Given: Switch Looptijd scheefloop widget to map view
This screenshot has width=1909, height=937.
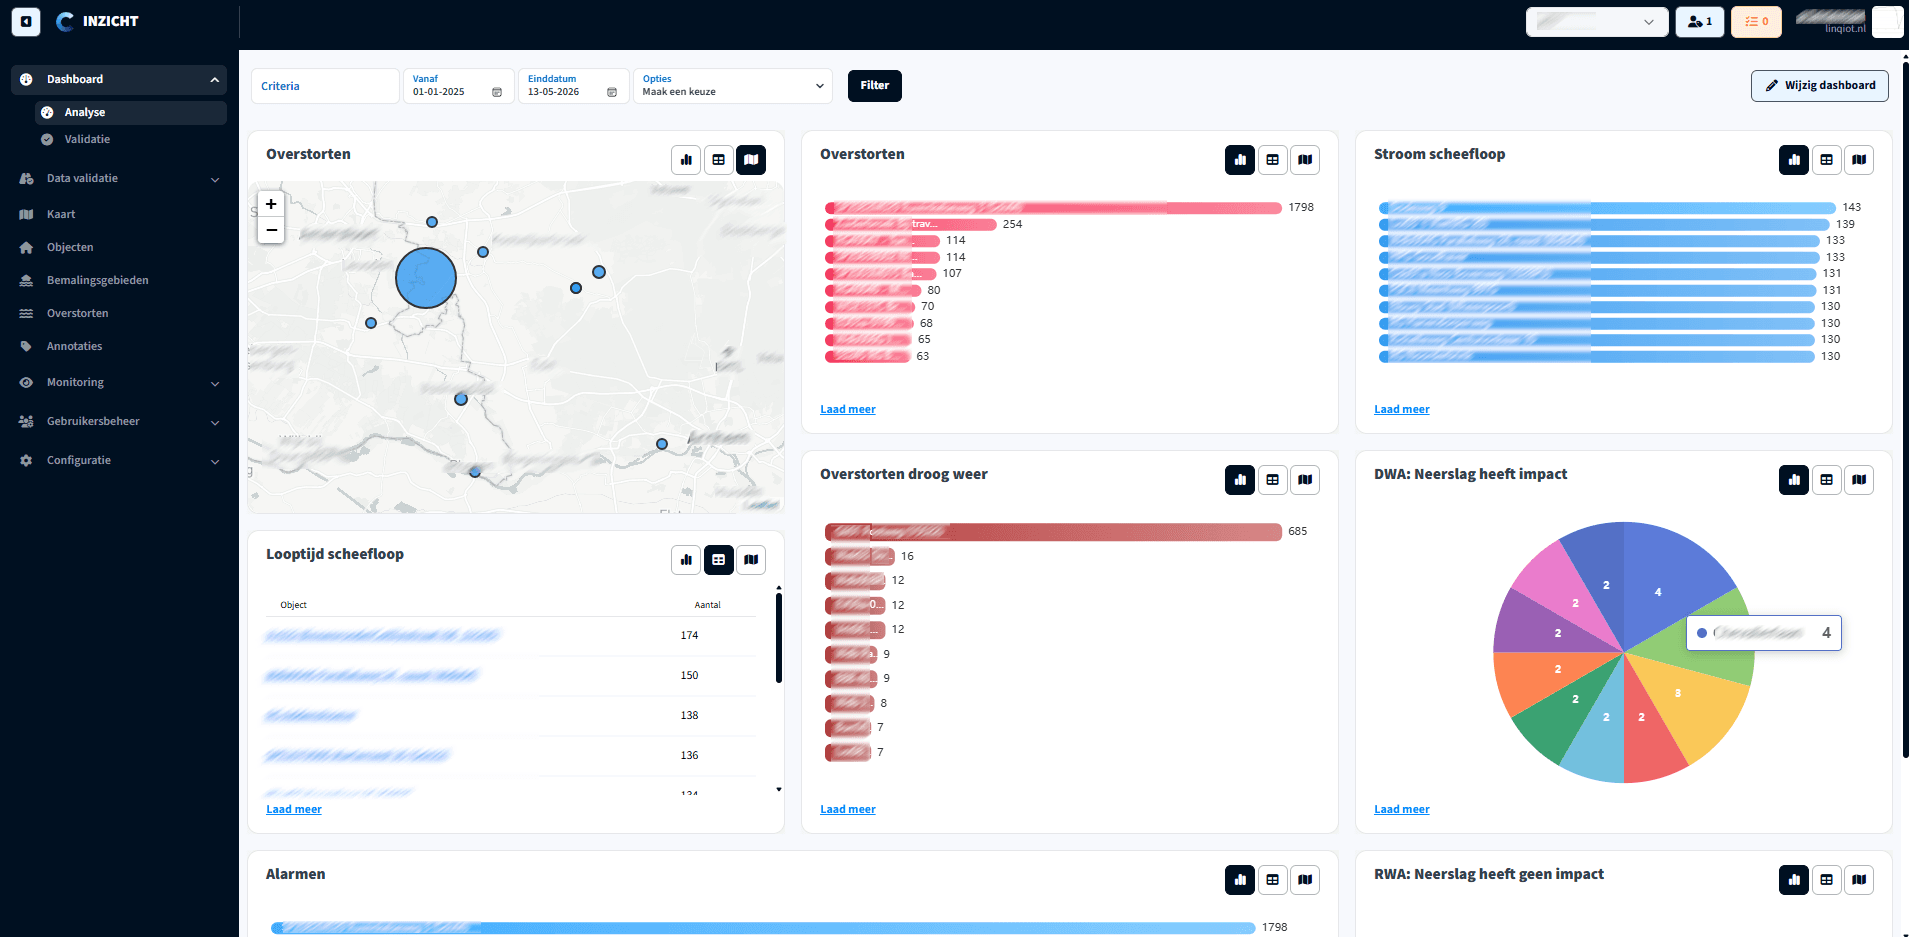Looking at the screenshot, I should [751, 560].
